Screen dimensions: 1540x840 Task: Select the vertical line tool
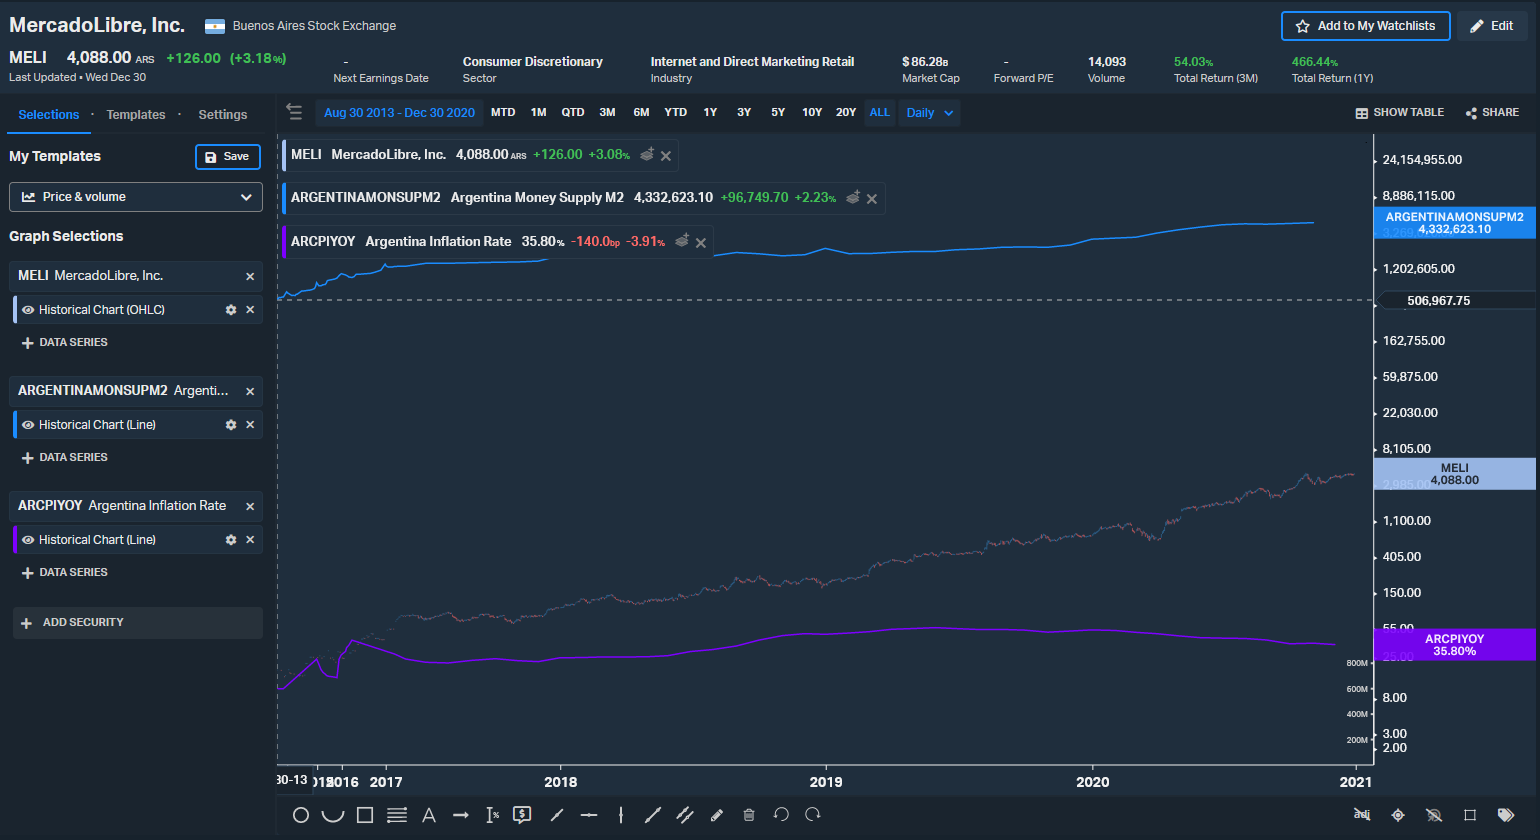pyautogui.click(x=621, y=815)
